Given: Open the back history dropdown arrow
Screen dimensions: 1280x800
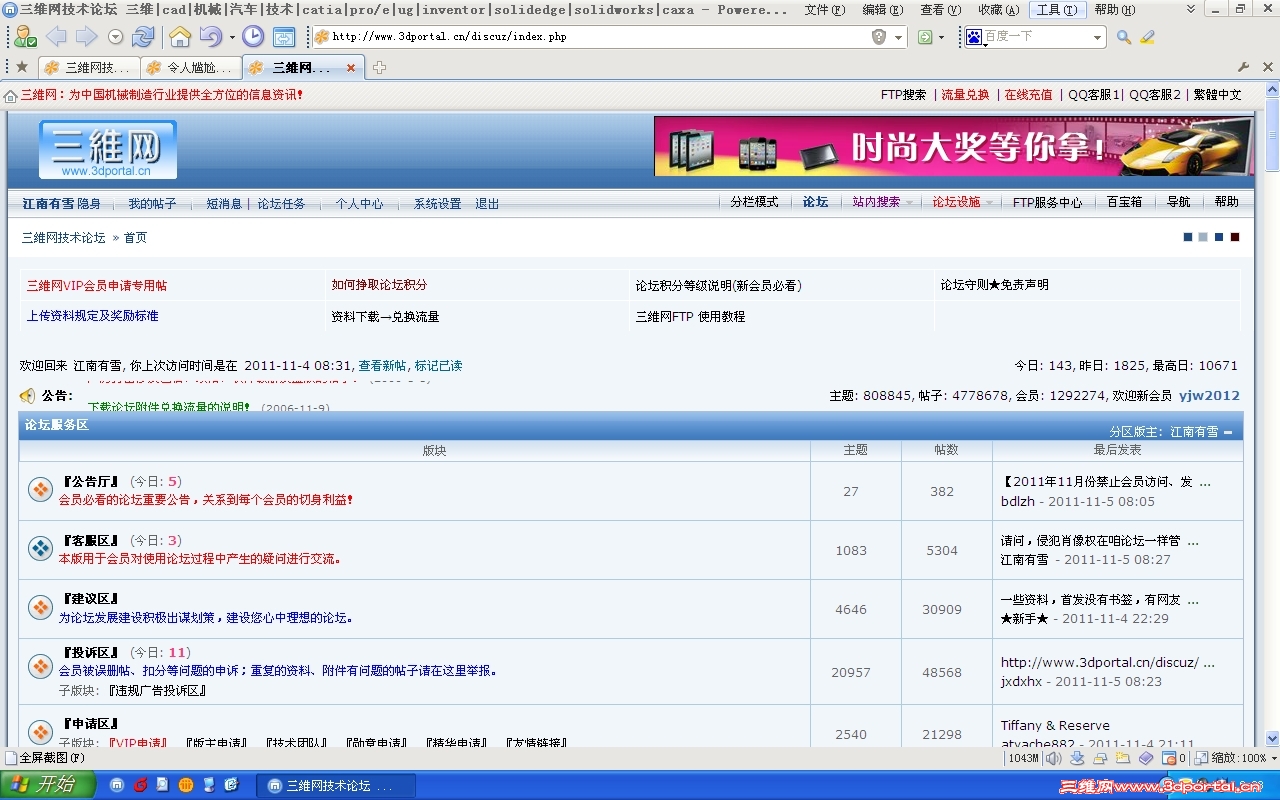Looking at the screenshot, I should 115,37.
